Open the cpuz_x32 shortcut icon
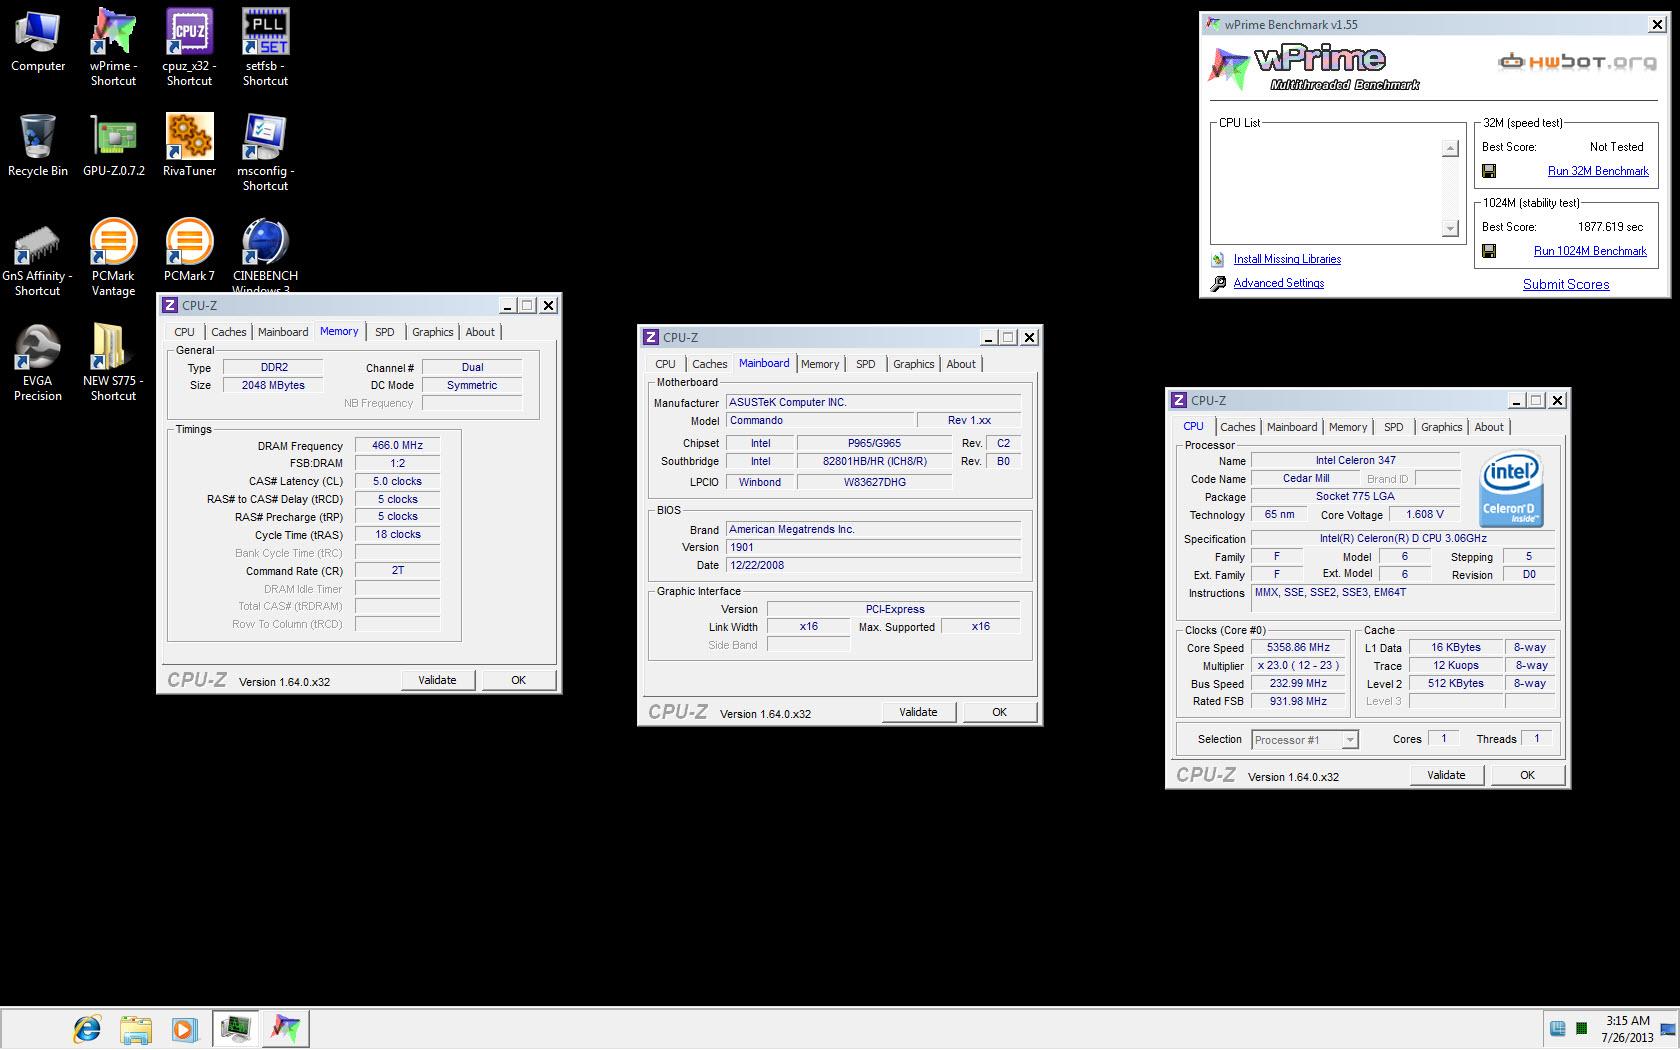Image resolution: width=1680 pixels, height=1050 pixels. [x=189, y=47]
